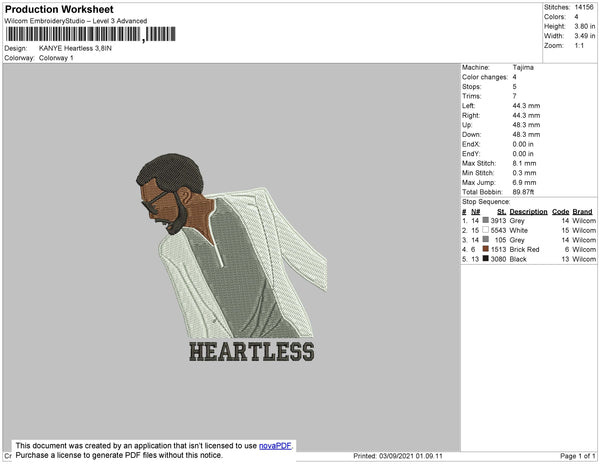Viewport: 600px width, 464px height.
Task: Click the Brick Red swatch for thread 1513
Action: point(486,249)
